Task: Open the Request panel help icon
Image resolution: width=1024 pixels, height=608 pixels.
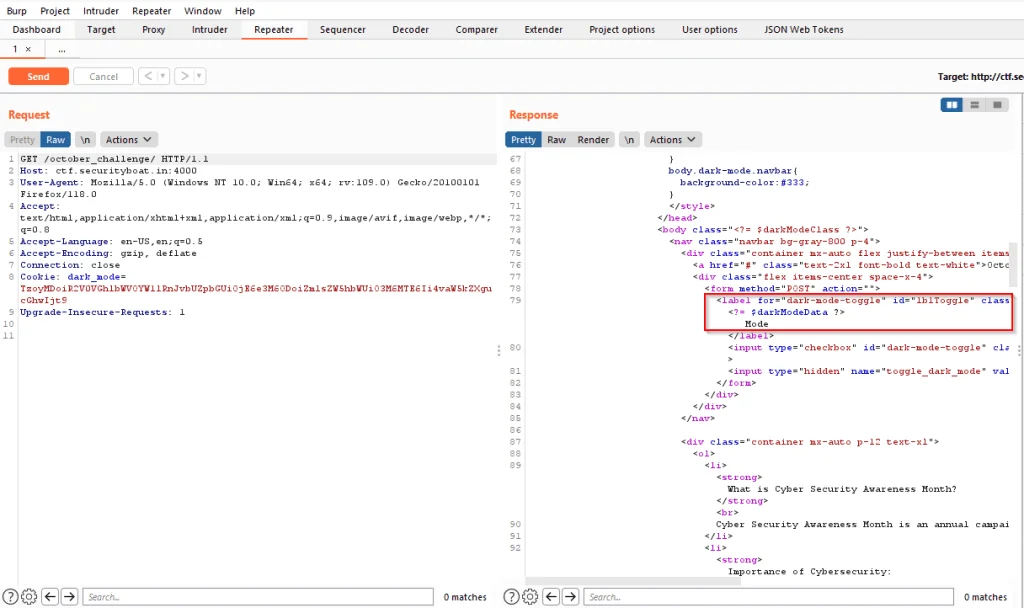Action: [x=10, y=596]
